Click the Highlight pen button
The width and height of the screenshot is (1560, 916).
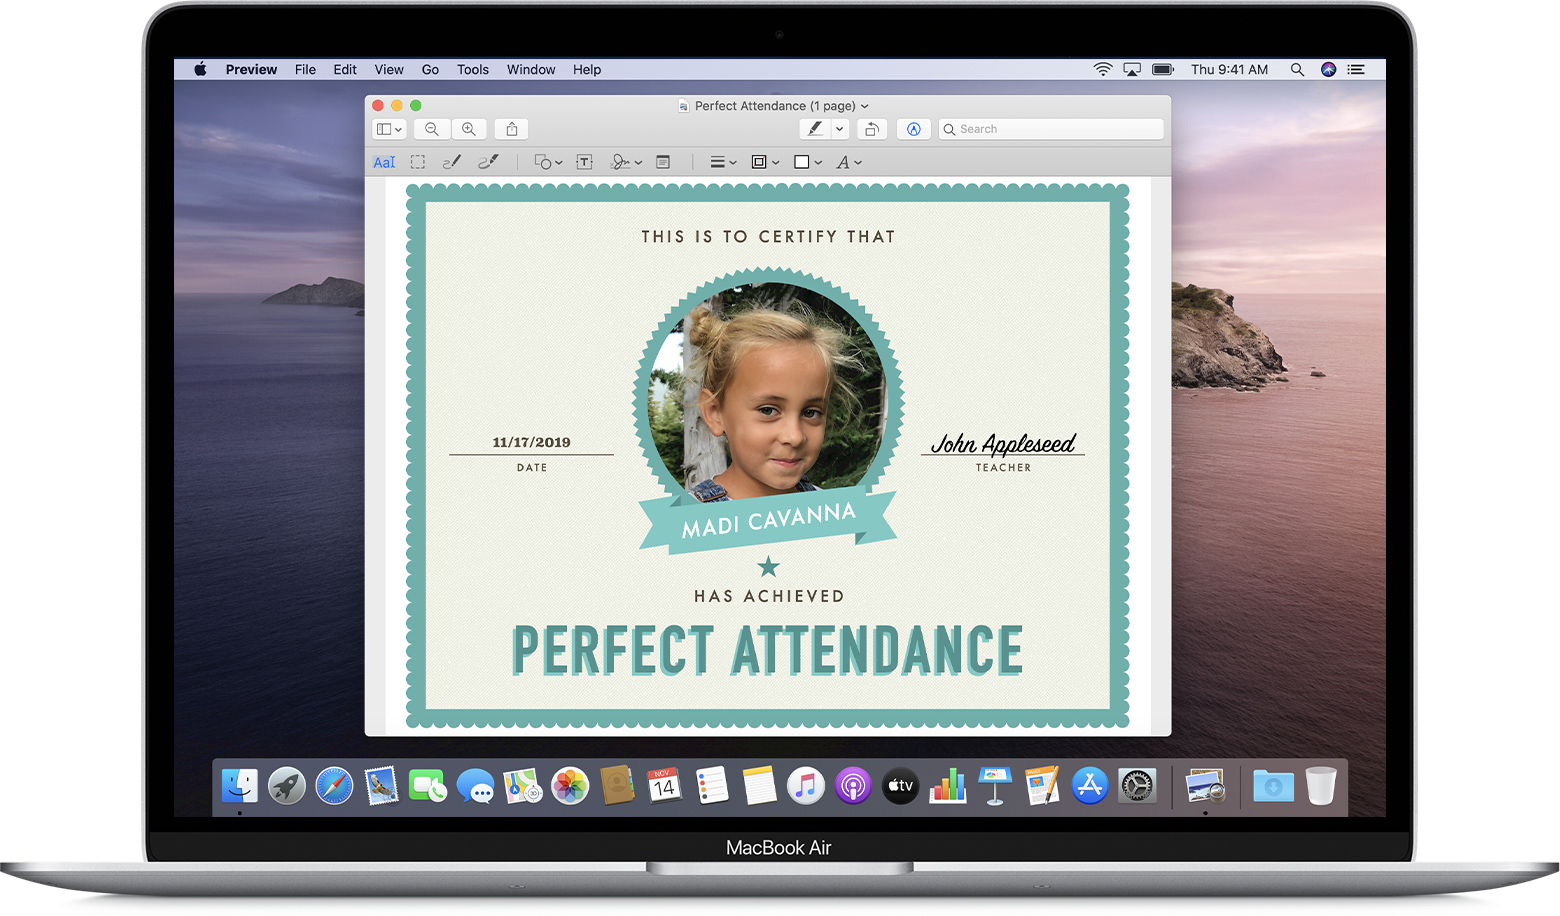point(815,129)
